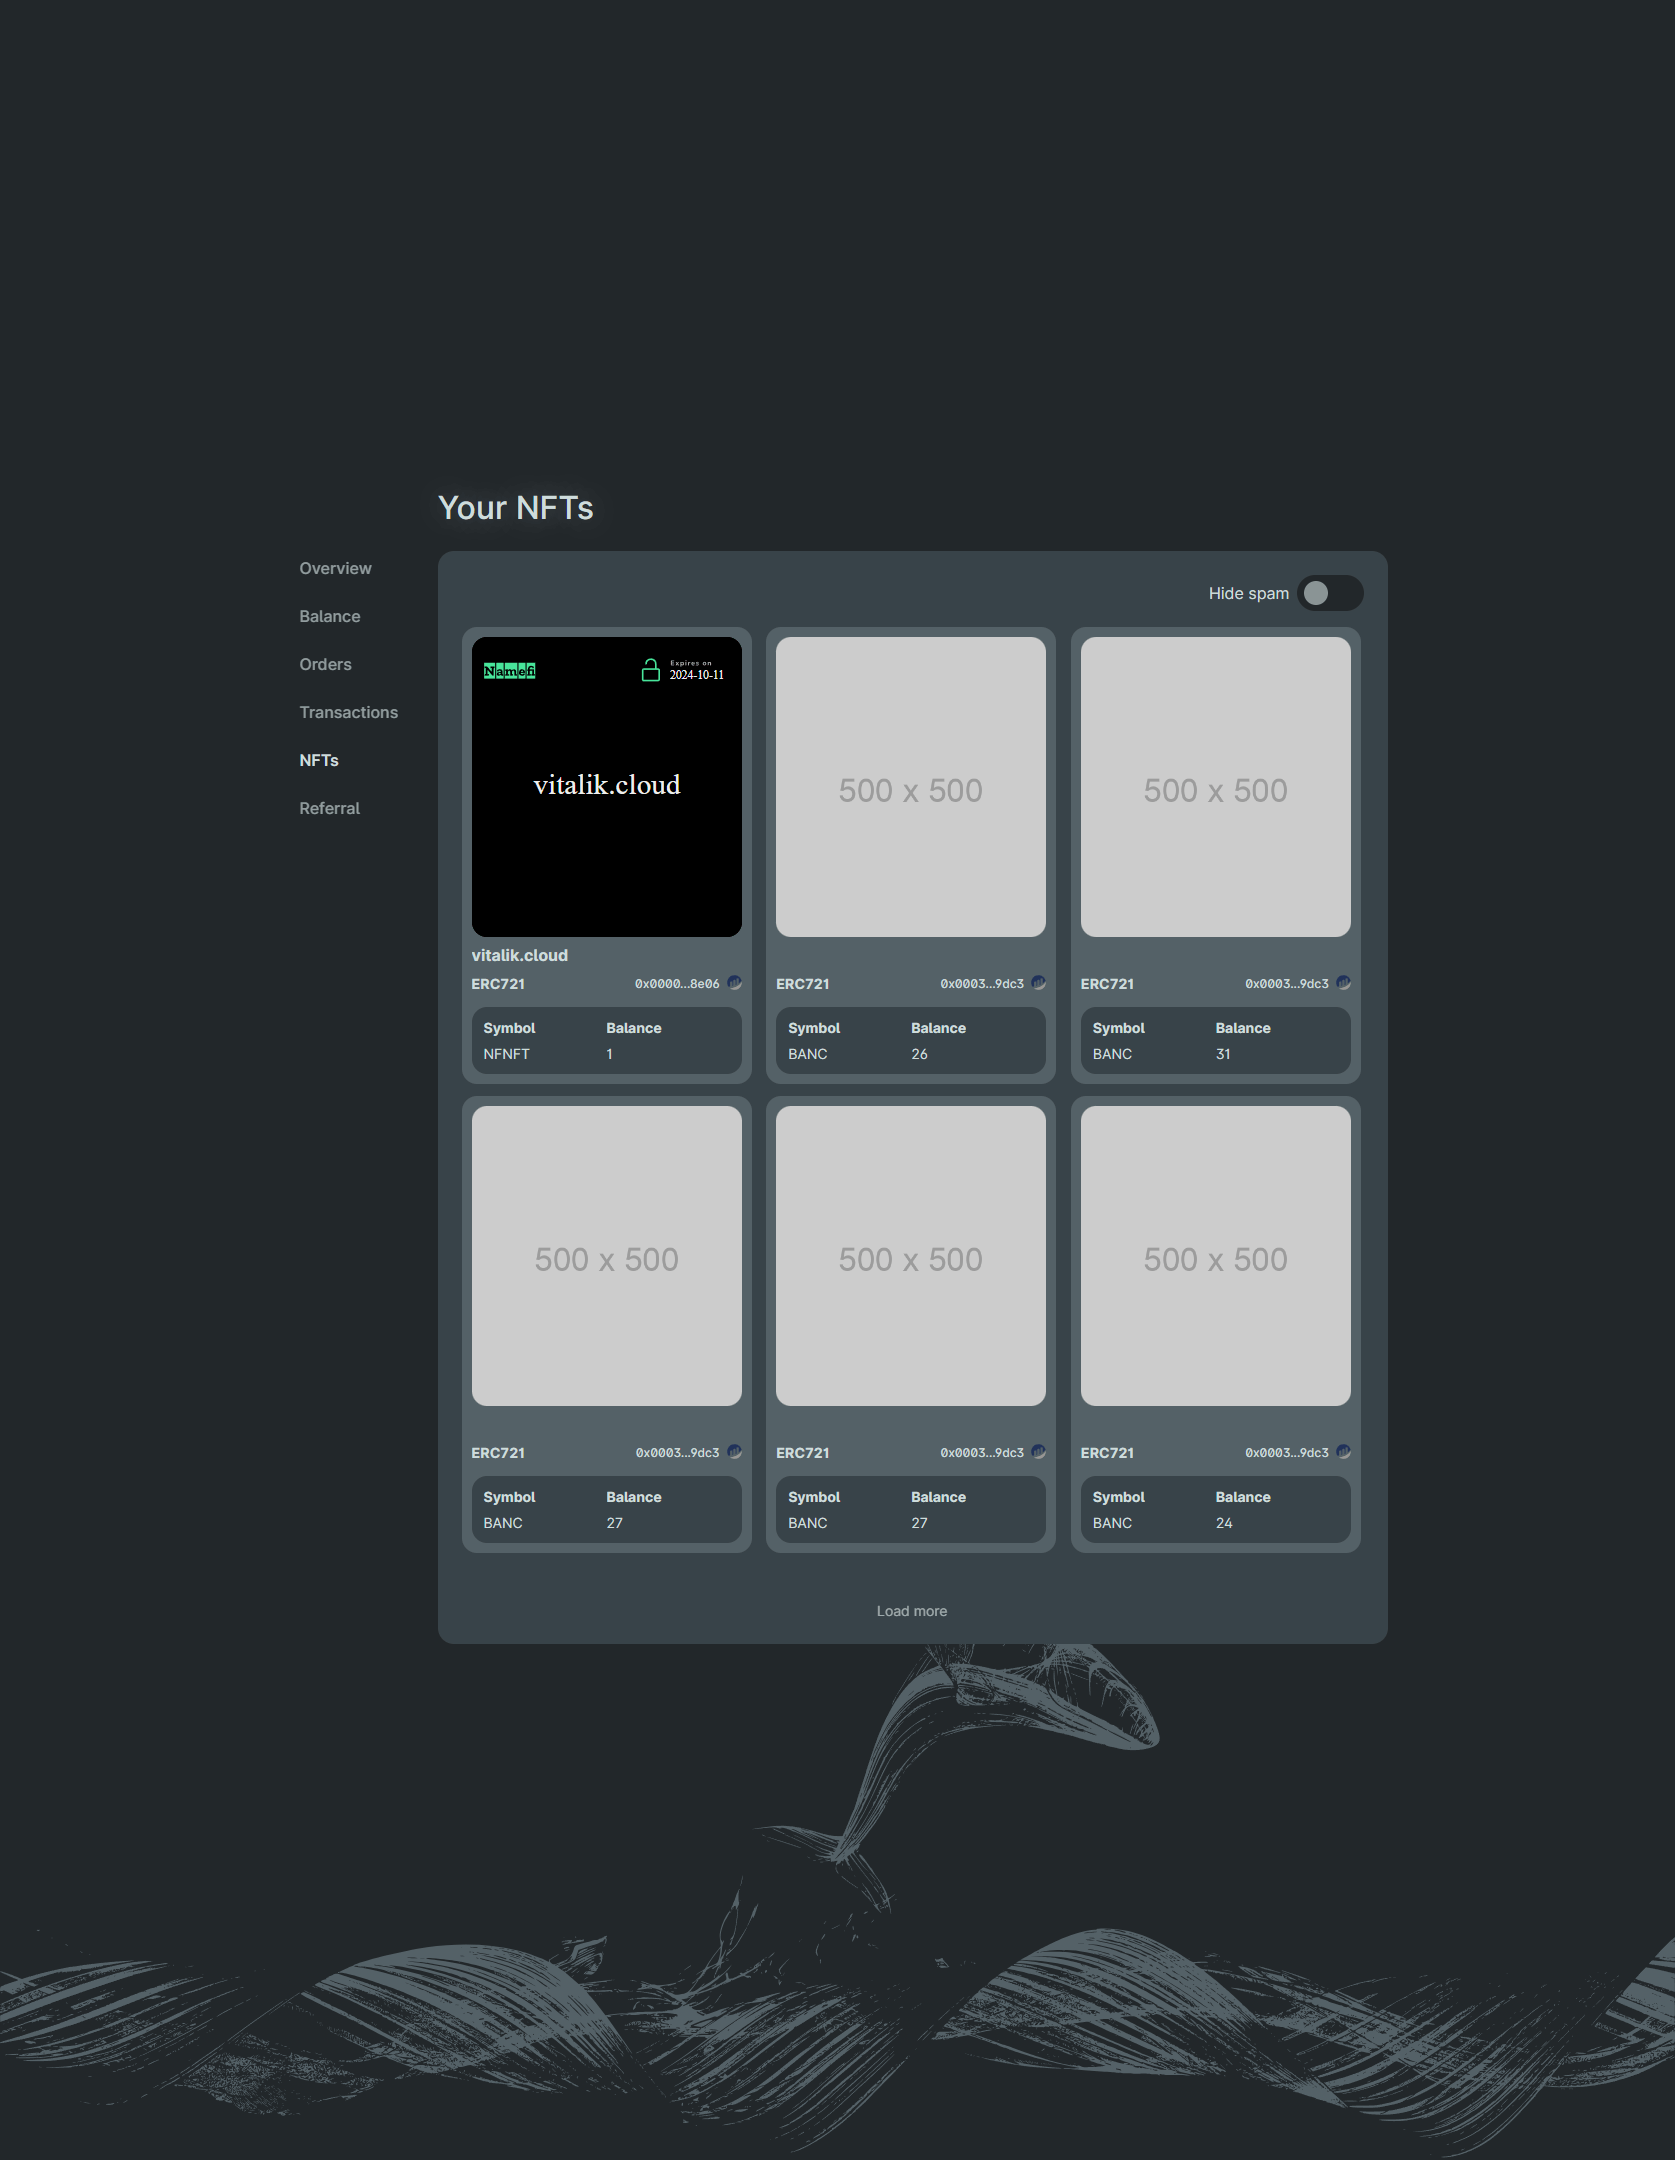
Task: Click contract address 0x0000...8e06
Action: pos(677,984)
